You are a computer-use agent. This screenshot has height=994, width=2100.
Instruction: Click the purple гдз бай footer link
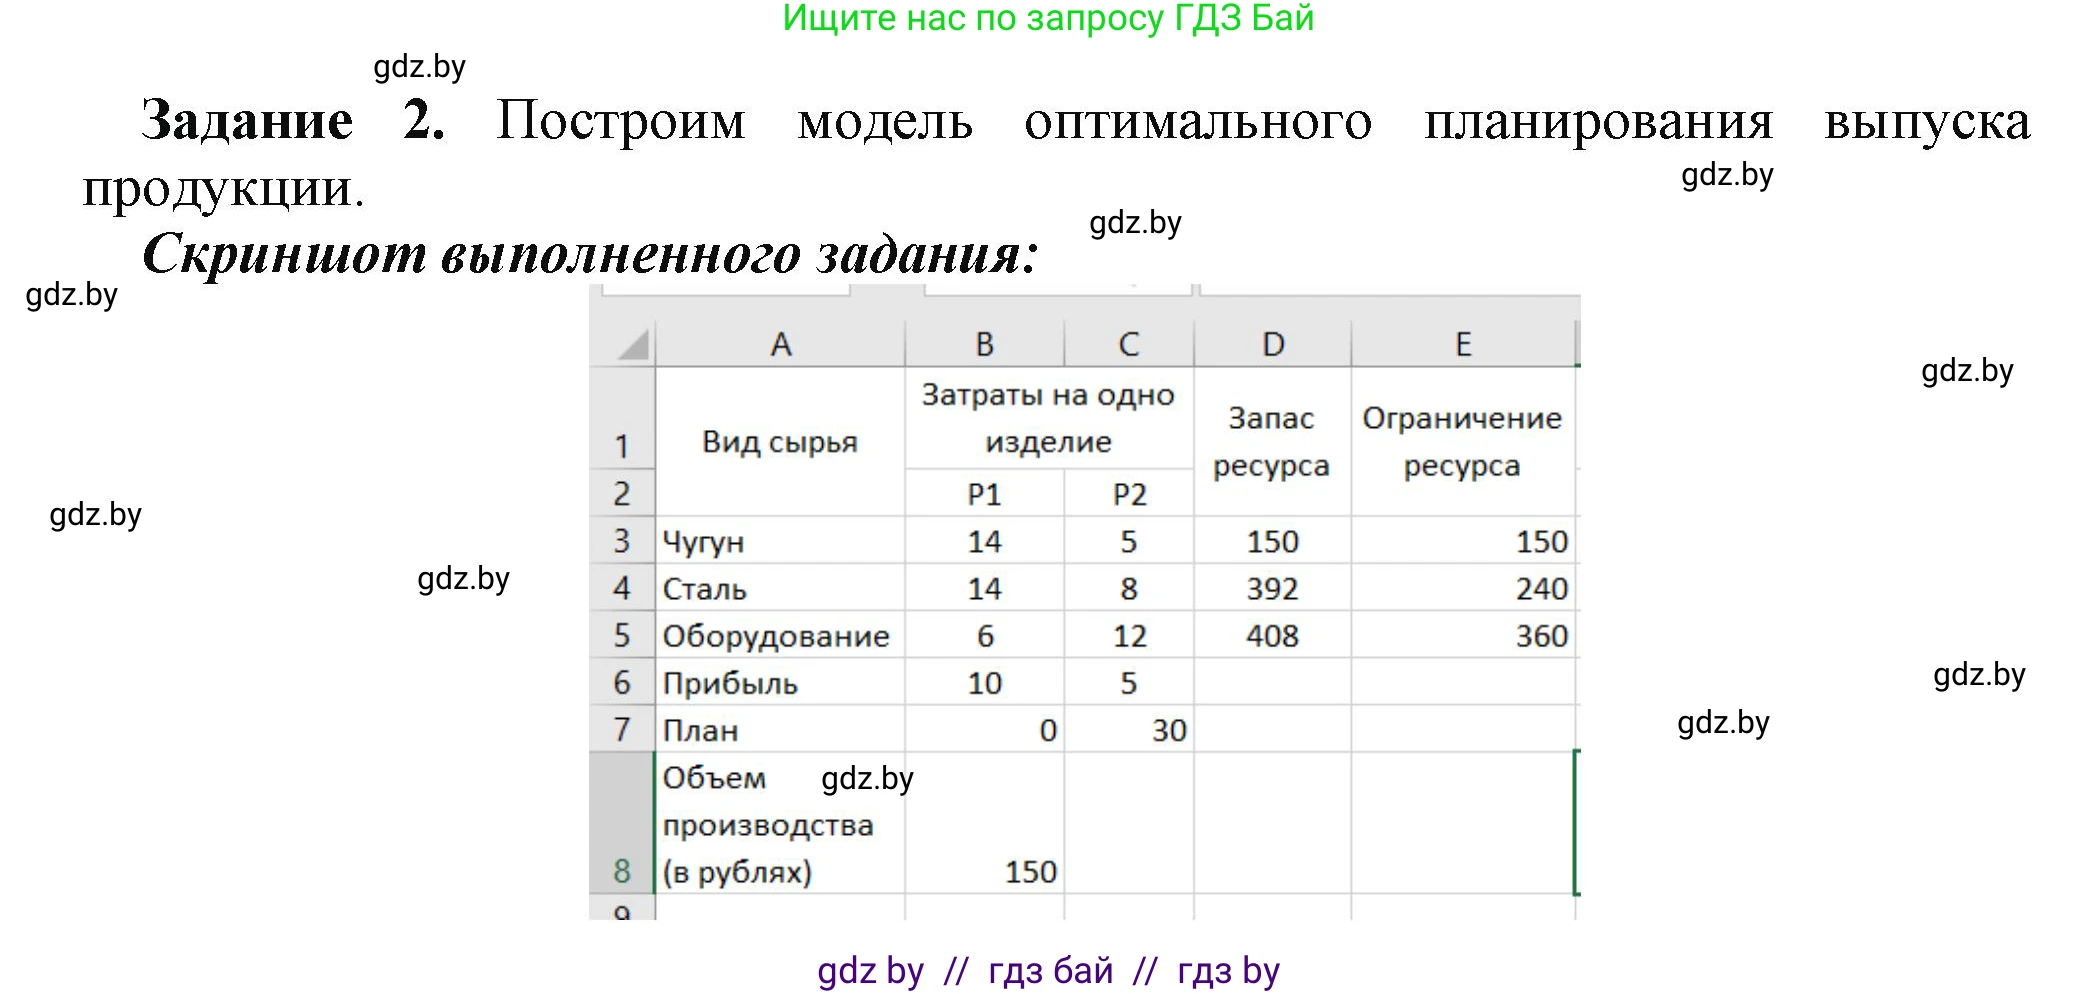pyautogui.click(x=1050, y=968)
